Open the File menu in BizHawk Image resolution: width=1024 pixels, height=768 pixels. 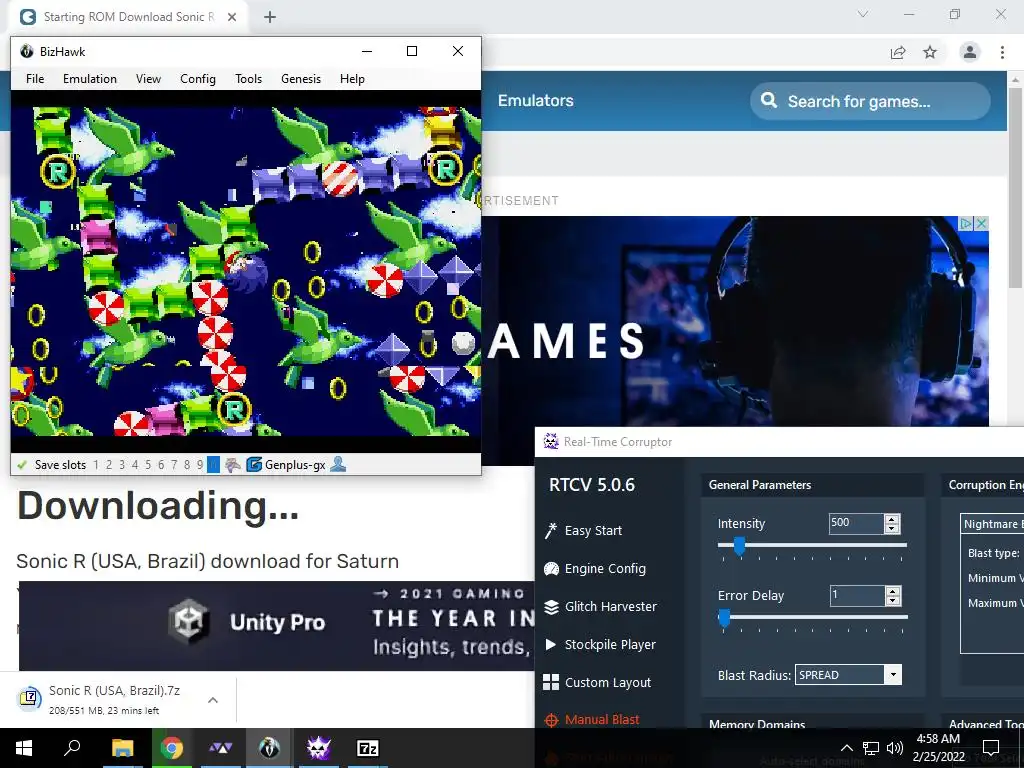pyautogui.click(x=35, y=79)
